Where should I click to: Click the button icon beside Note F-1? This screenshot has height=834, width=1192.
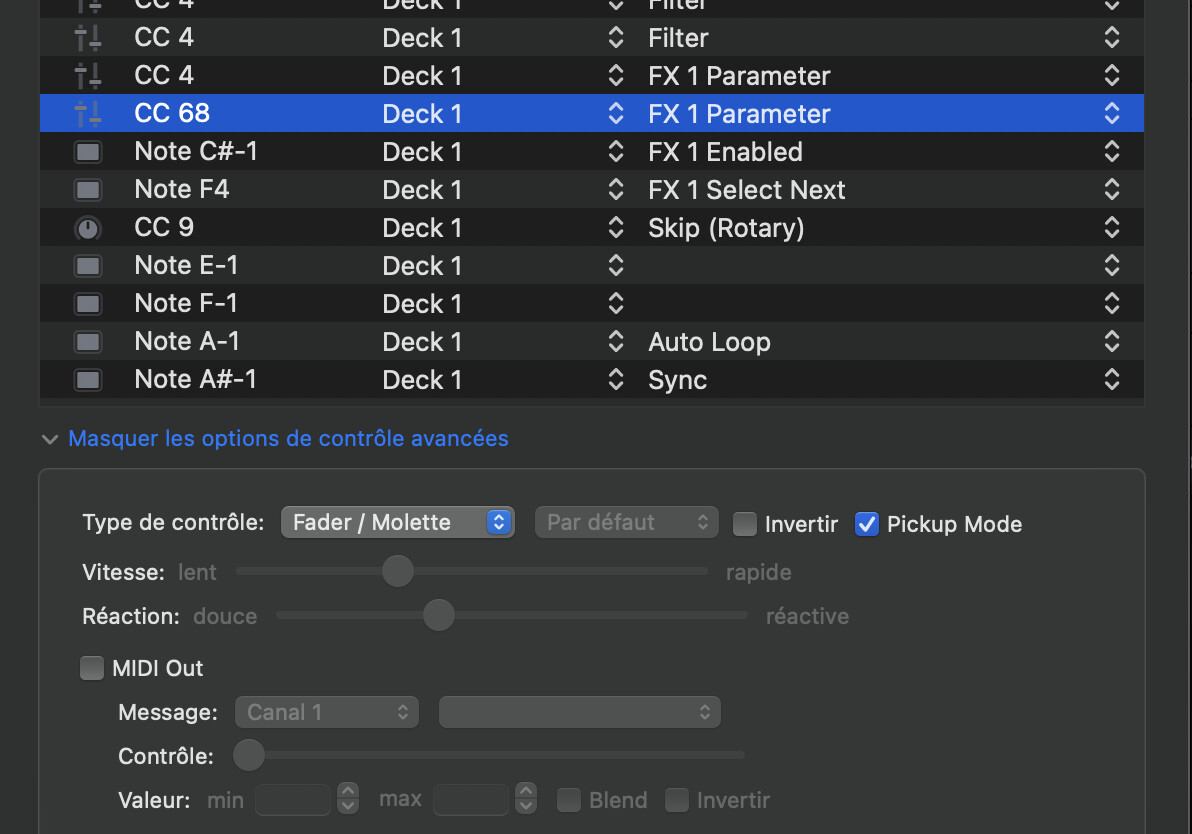pyautogui.click(x=88, y=303)
